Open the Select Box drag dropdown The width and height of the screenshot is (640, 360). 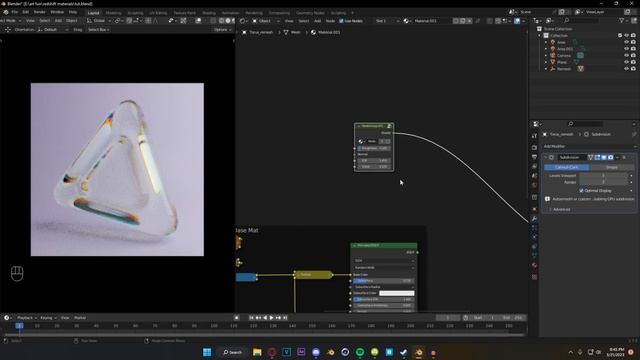point(98,30)
